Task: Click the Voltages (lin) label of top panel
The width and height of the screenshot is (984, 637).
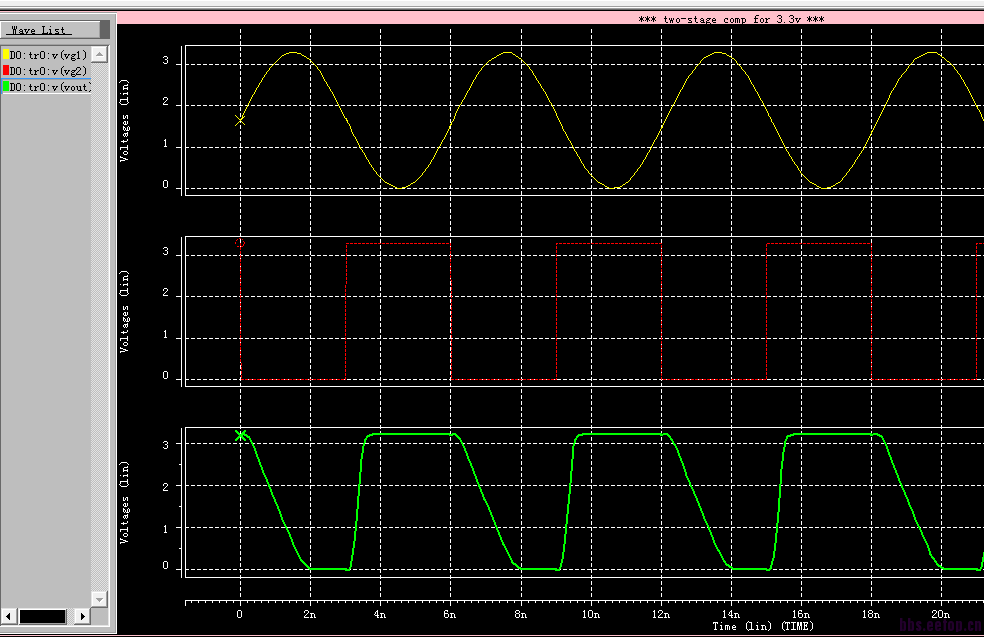Action: 124,120
